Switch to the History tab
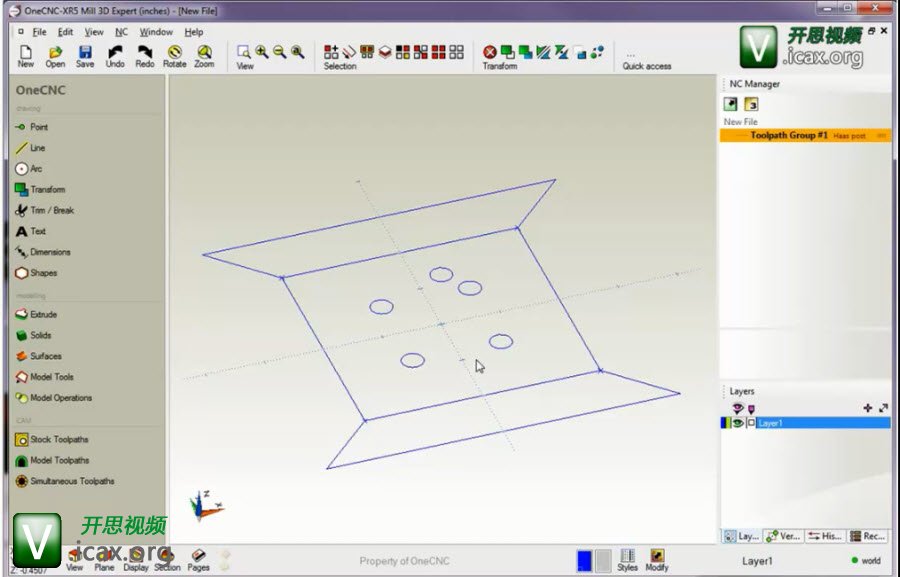 tap(825, 536)
